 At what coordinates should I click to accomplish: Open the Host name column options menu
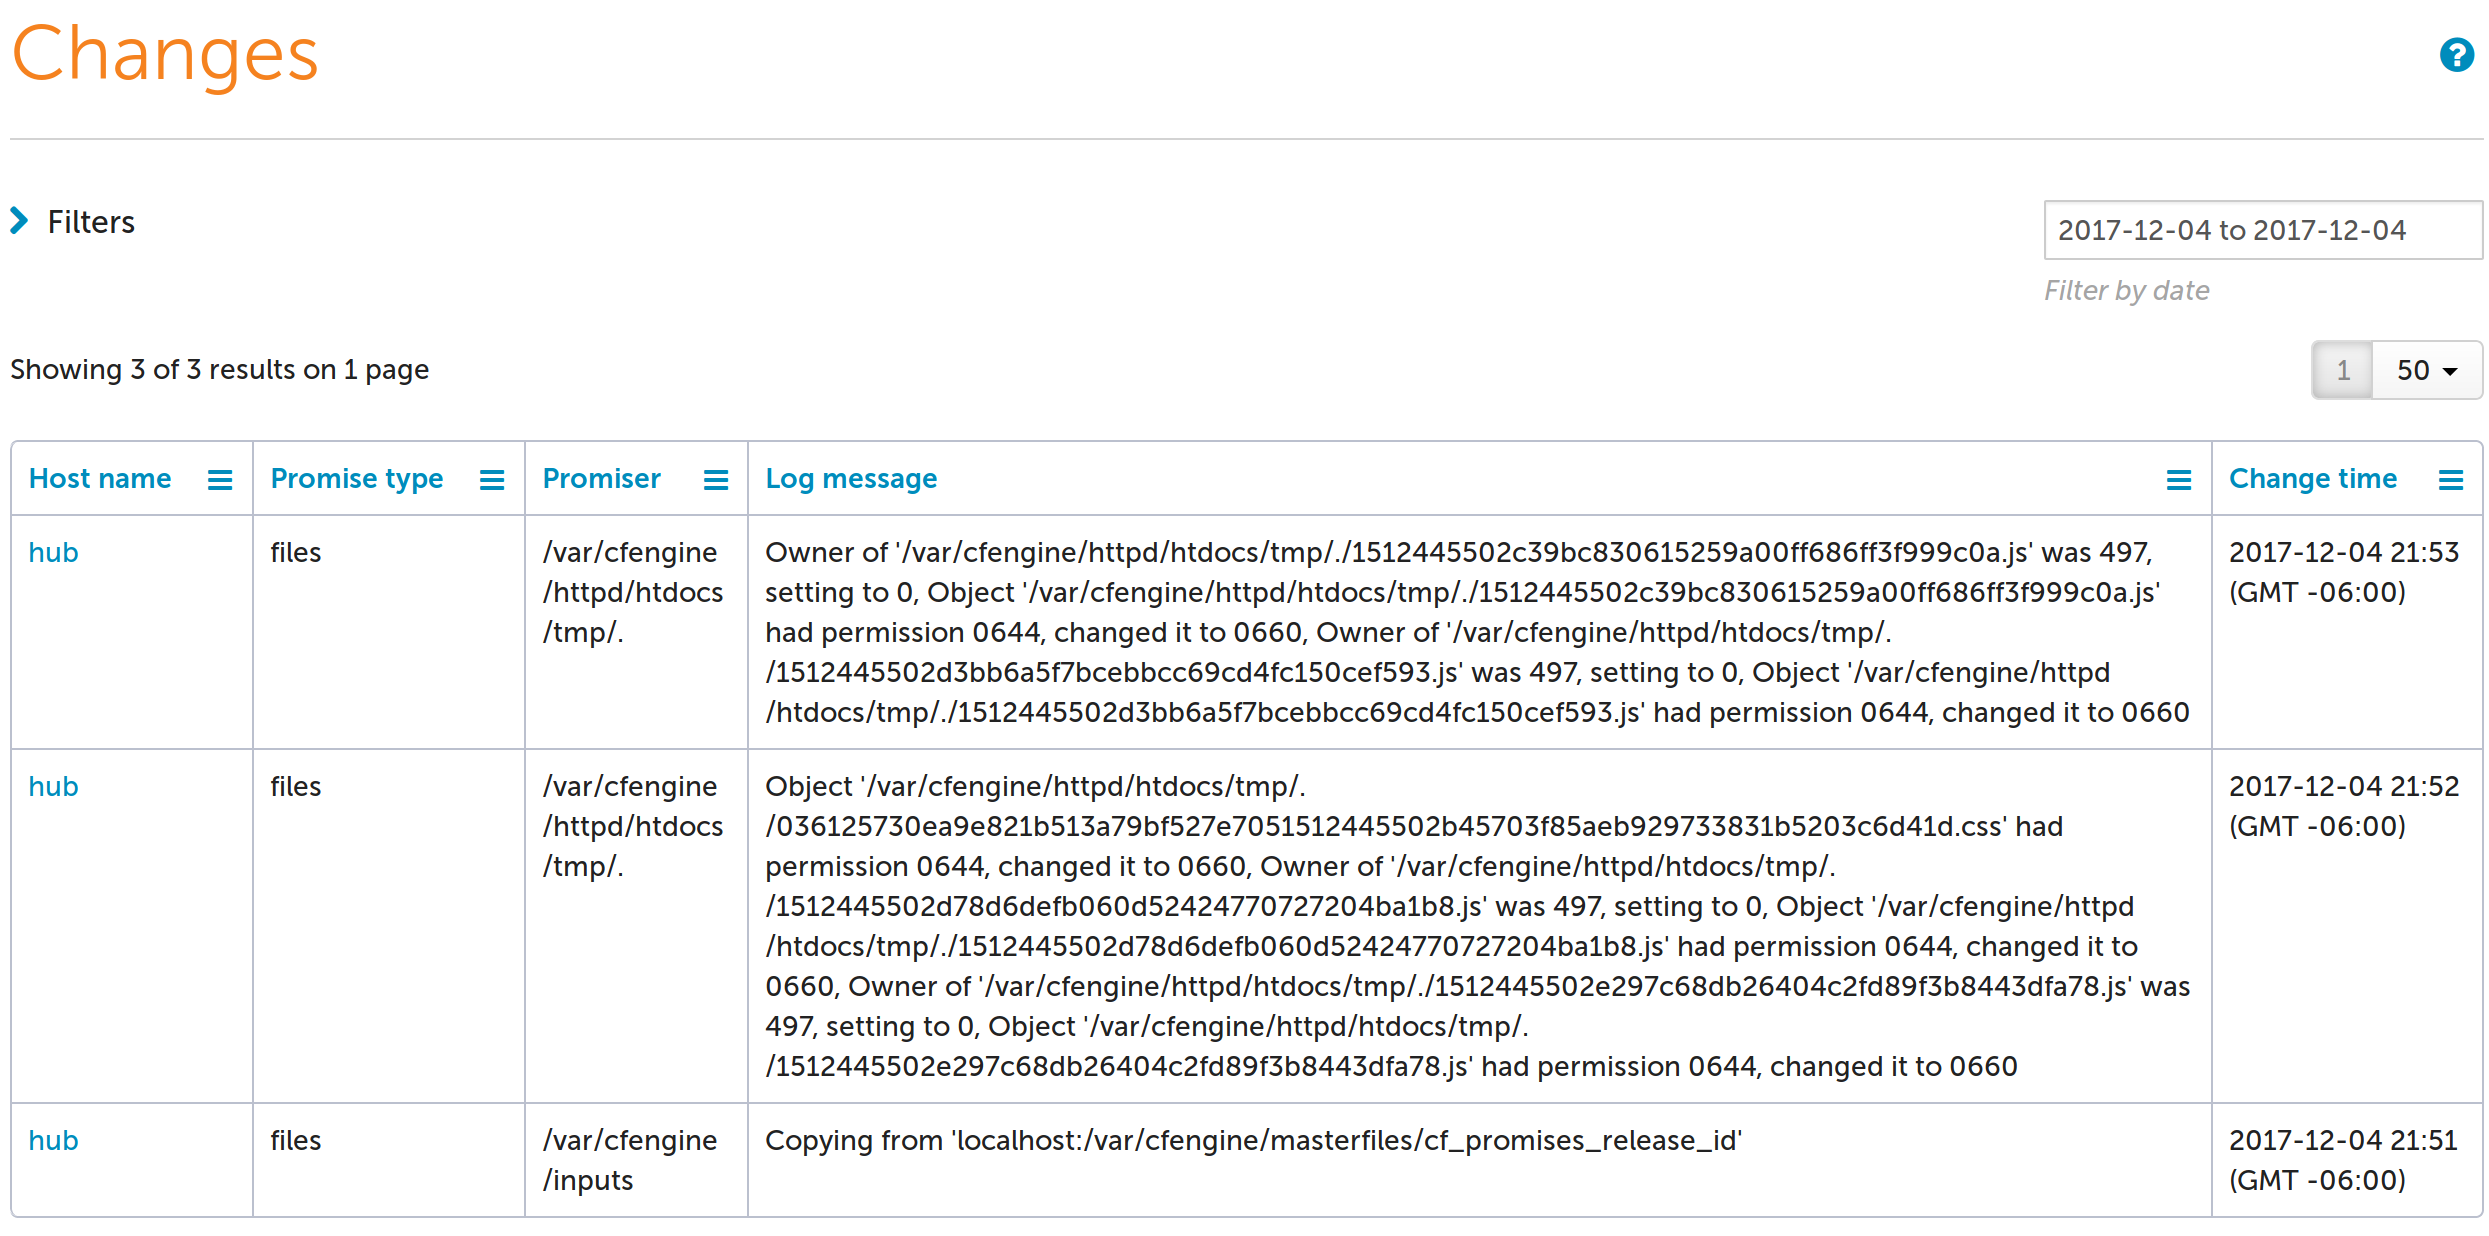pyautogui.click(x=220, y=478)
